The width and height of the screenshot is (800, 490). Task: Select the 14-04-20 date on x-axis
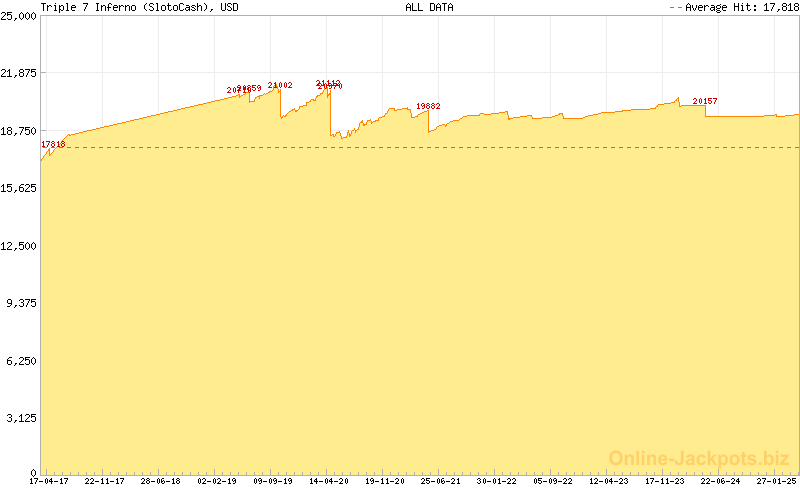coord(328,481)
